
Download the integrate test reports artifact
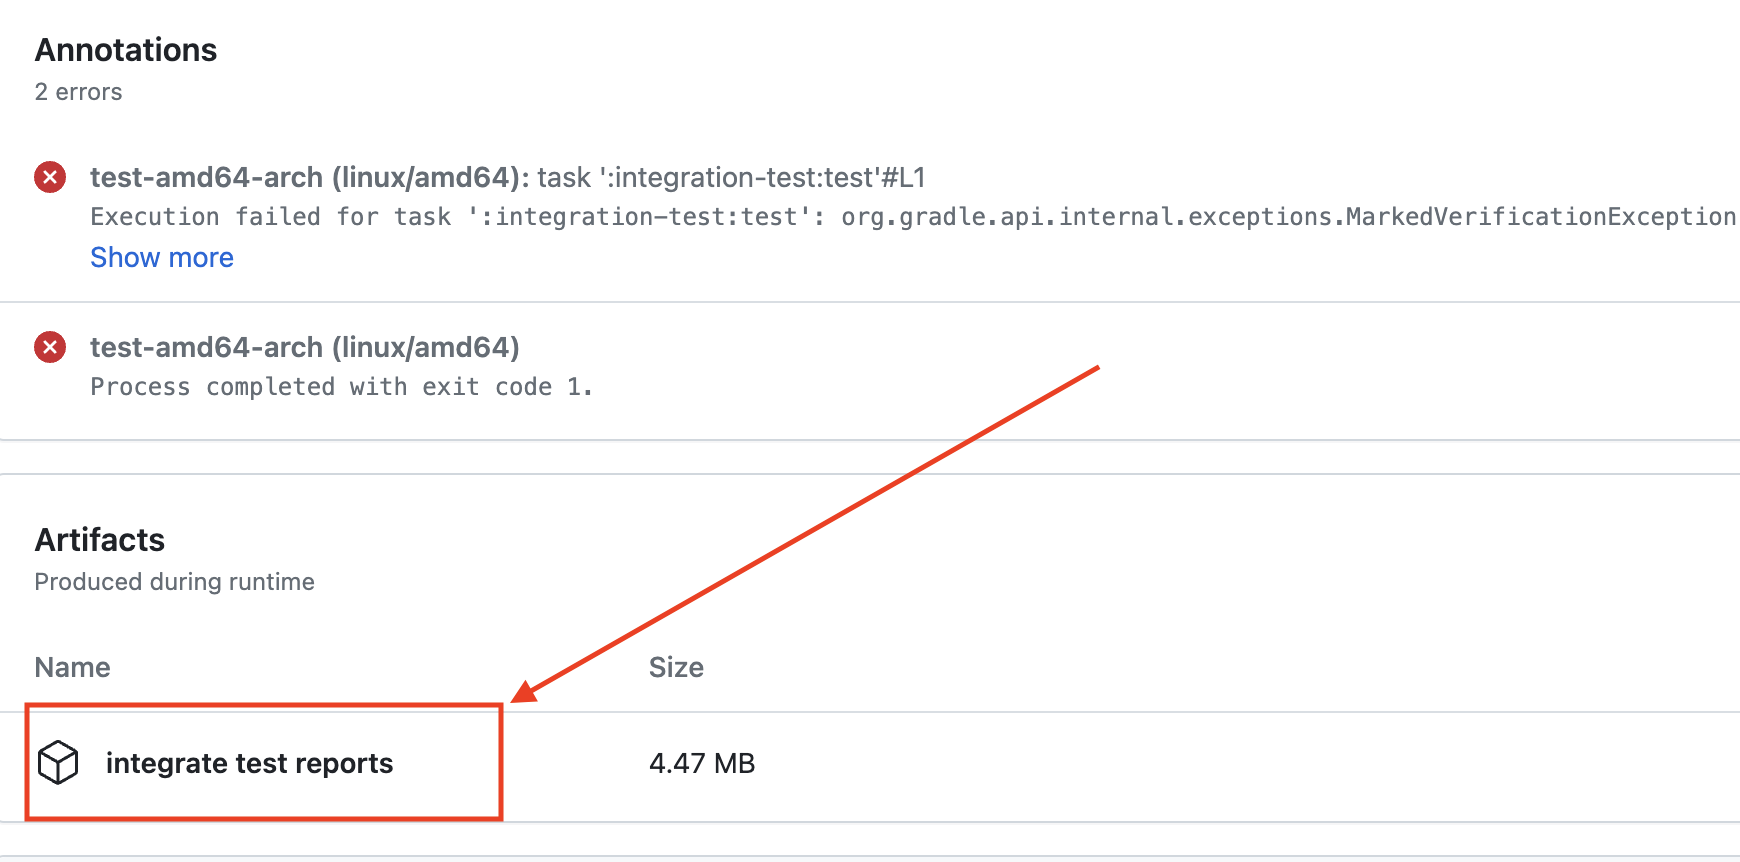click(249, 764)
